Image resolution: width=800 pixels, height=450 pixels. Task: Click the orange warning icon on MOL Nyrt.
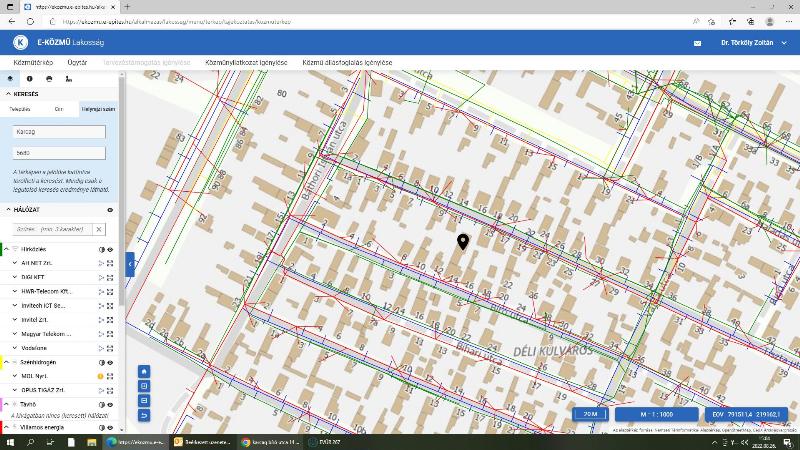(101, 377)
